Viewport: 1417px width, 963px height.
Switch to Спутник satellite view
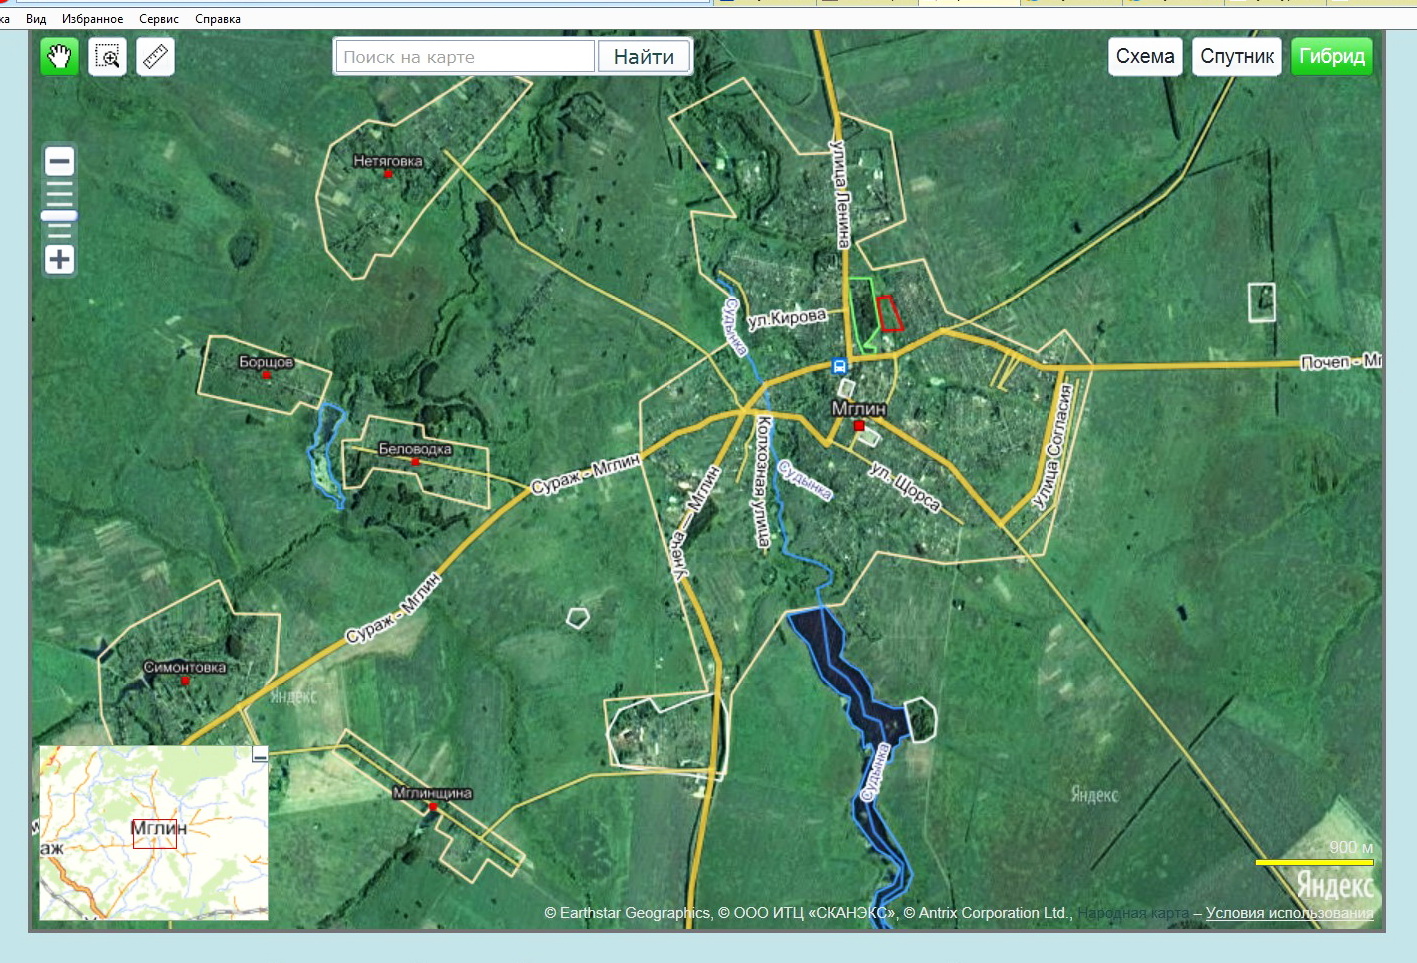(x=1237, y=56)
